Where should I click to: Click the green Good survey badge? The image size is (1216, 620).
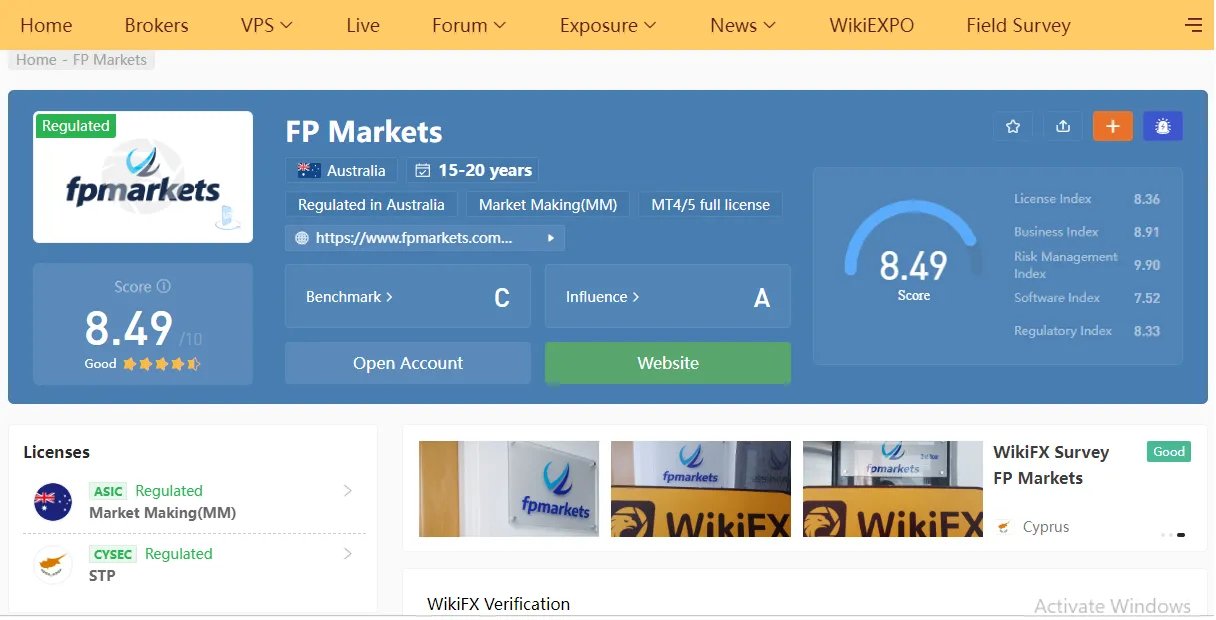(1169, 452)
